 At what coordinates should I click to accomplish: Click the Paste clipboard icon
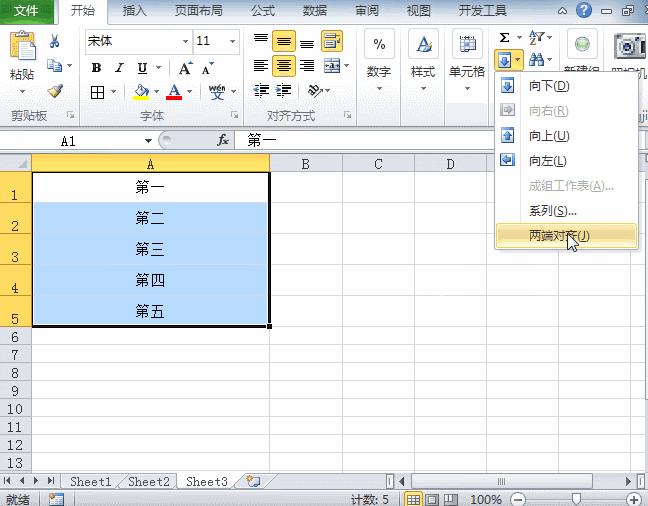(22, 45)
